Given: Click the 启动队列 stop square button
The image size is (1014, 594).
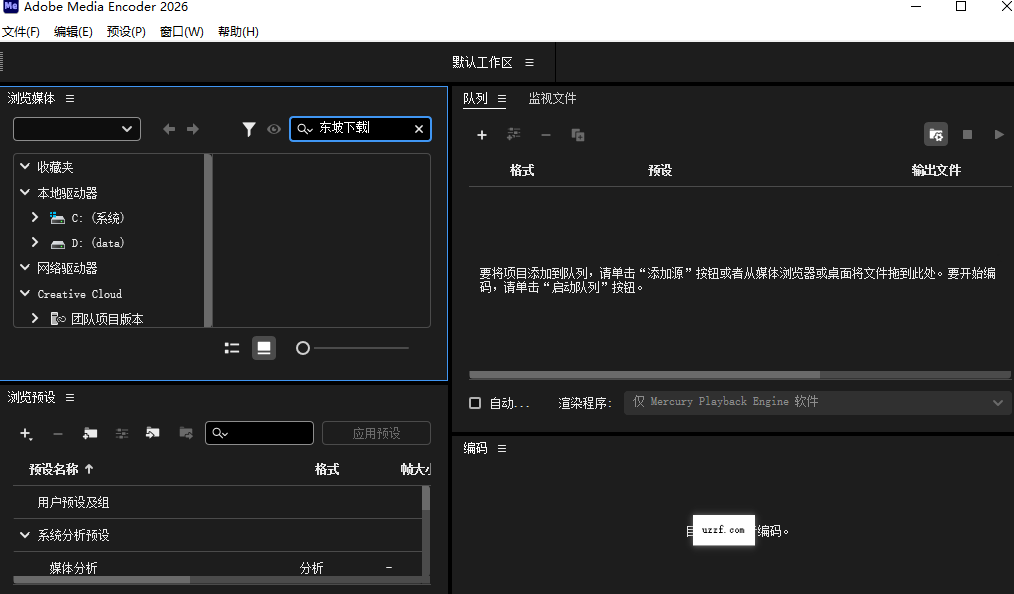Looking at the screenshot, I should coord(967,134).
